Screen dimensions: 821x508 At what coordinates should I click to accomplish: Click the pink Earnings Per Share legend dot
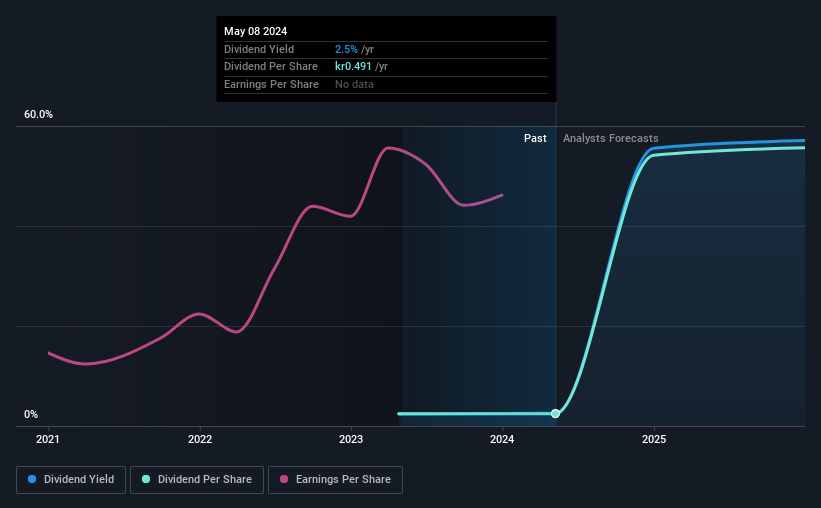tap(284, 479)
